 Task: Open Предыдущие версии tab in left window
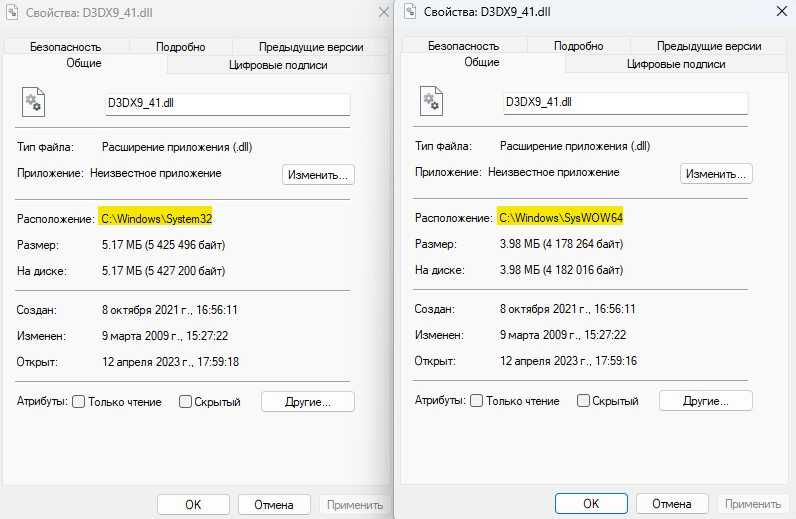pyautogui.click(x=311, y=47)
